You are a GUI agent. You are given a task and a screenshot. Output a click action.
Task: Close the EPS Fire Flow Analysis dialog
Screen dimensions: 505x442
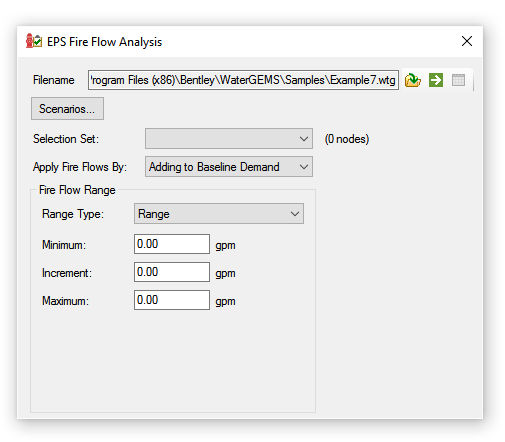467,41
